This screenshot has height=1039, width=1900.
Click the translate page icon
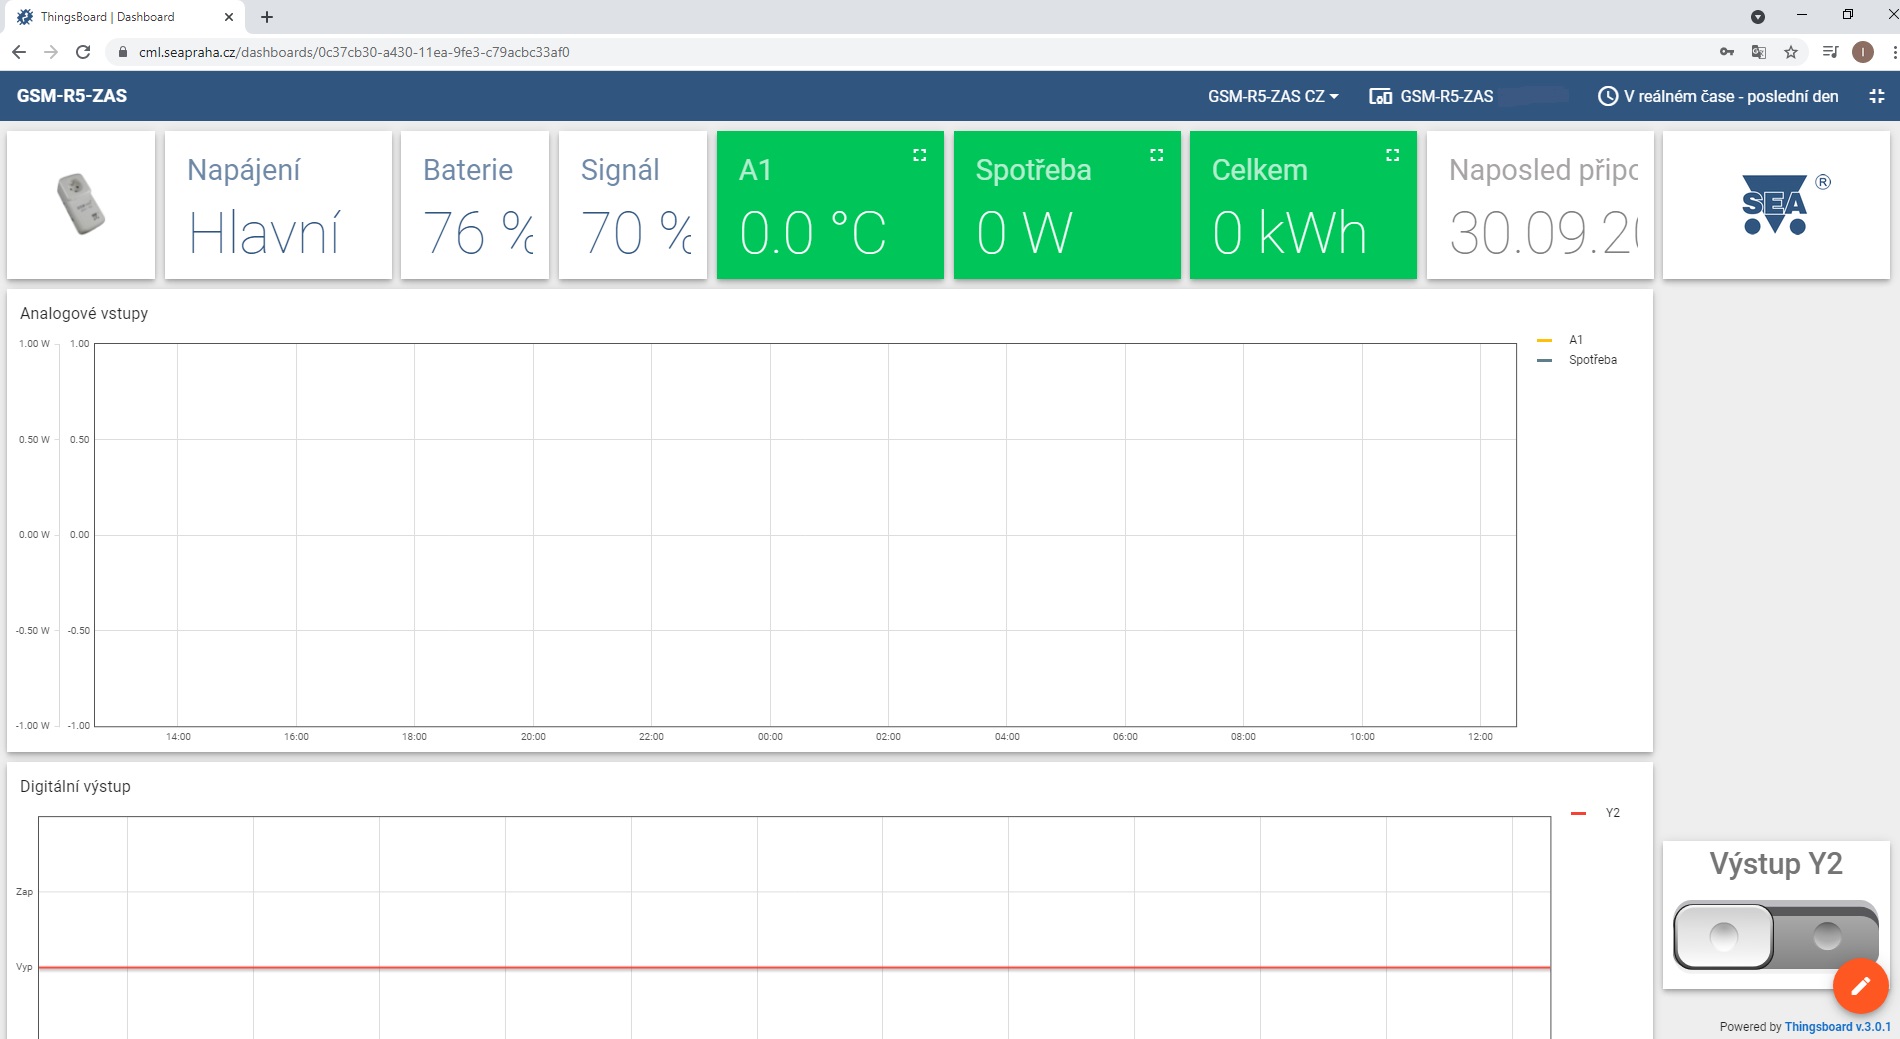pyautogui.click(x=1759, y=52)
